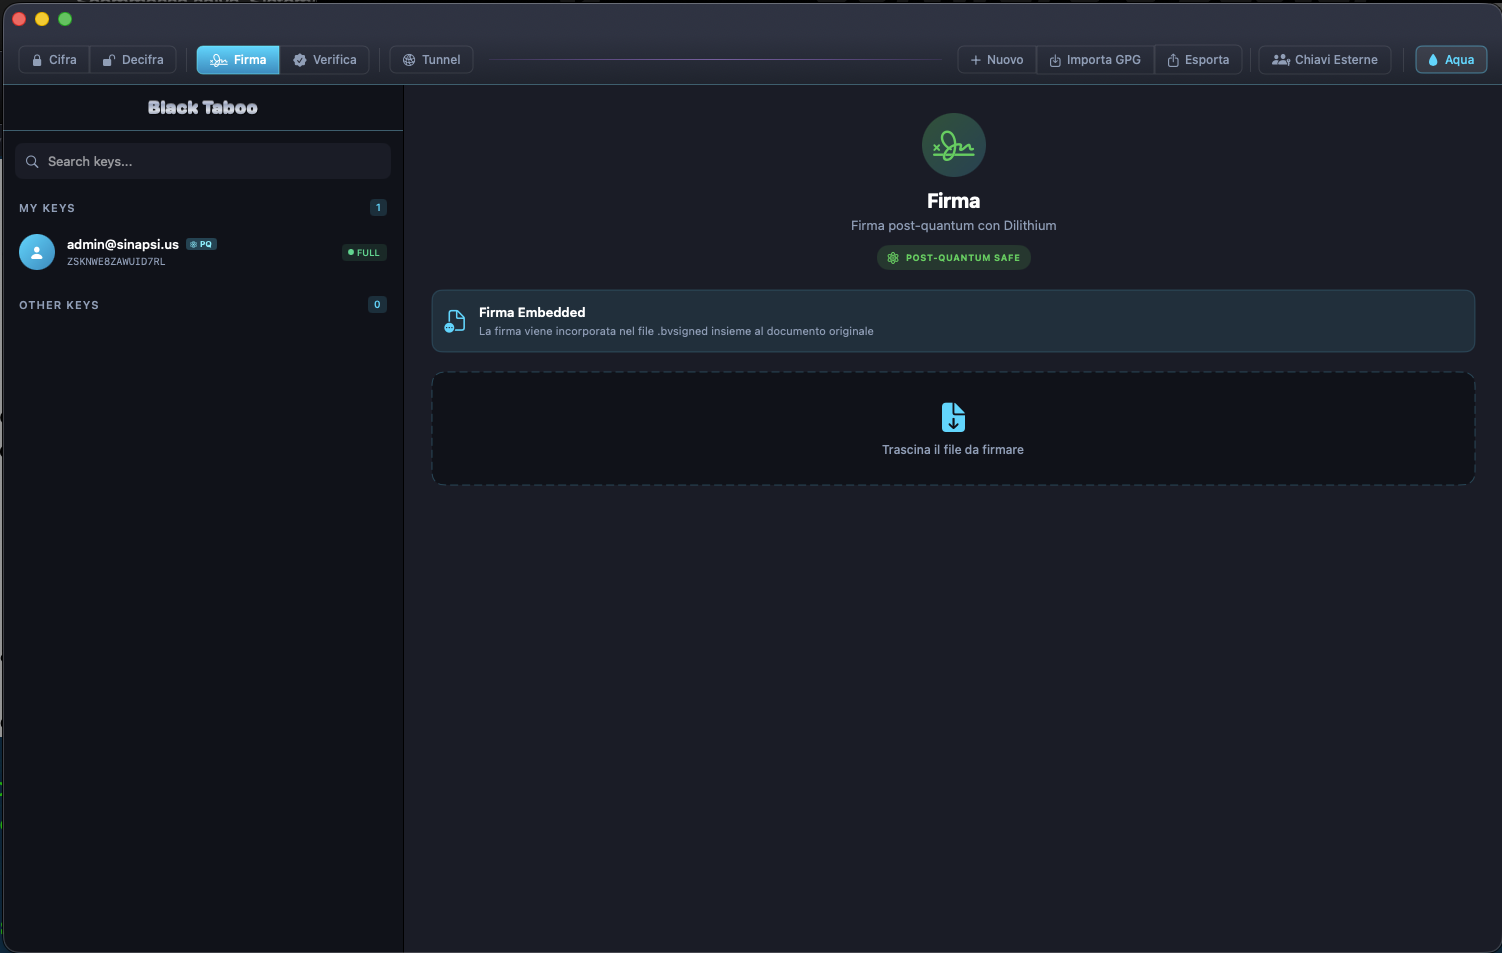Click the PQ badge next to admin key
This screenshot has height=953, width=1502.
(x=202, y=244)
